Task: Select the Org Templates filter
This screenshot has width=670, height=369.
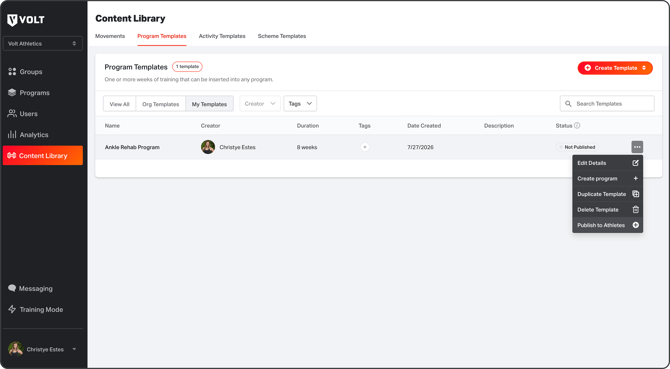Action: click(161, 104)
